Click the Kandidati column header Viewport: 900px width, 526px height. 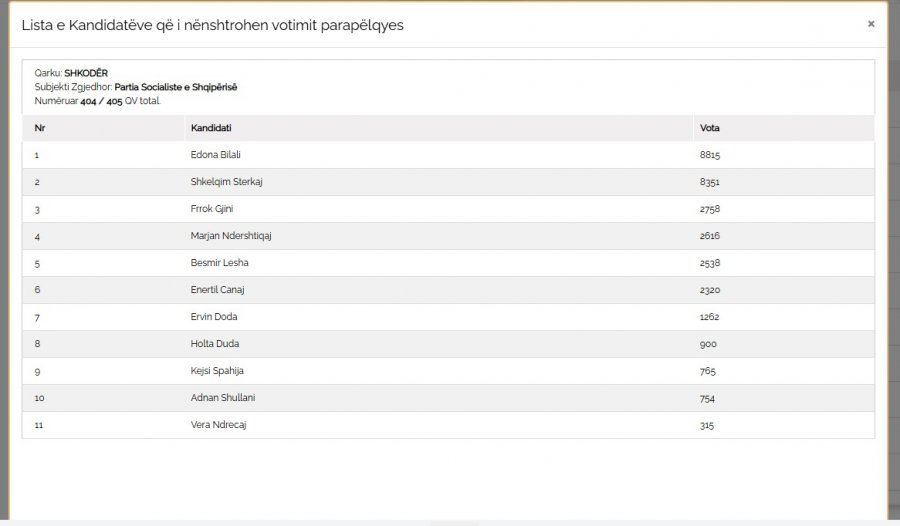click(x=211, y=128)
